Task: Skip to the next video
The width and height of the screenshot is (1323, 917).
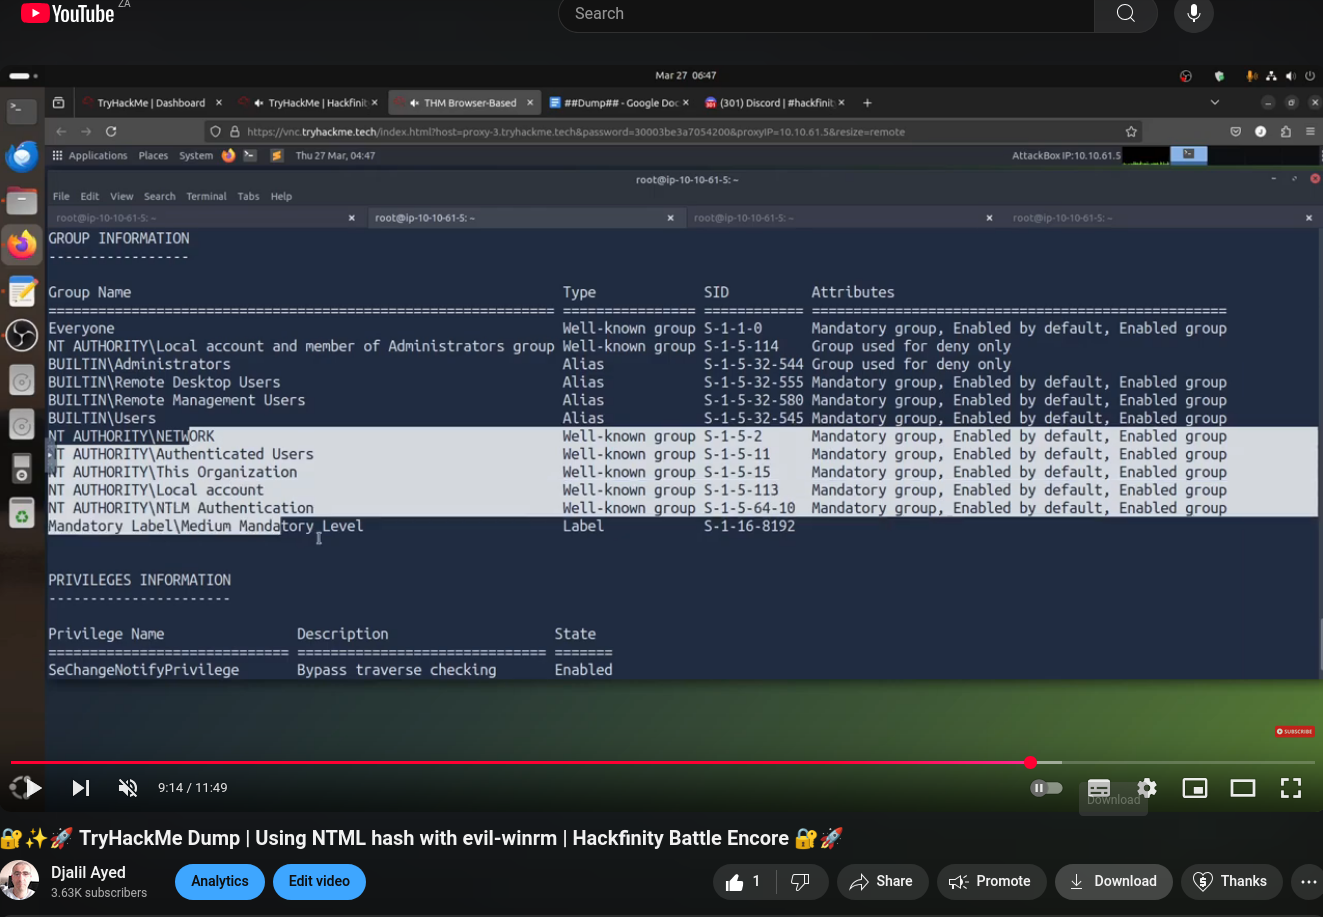Action: [81, 788]
